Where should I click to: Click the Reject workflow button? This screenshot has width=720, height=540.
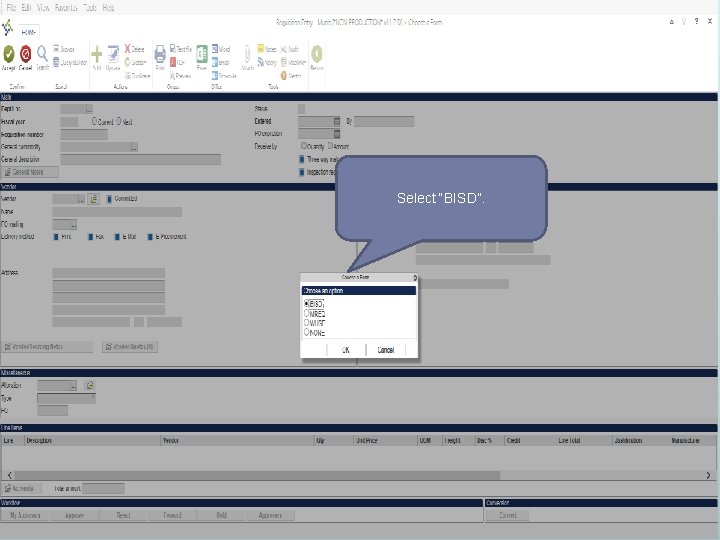[x=123, y=515]
